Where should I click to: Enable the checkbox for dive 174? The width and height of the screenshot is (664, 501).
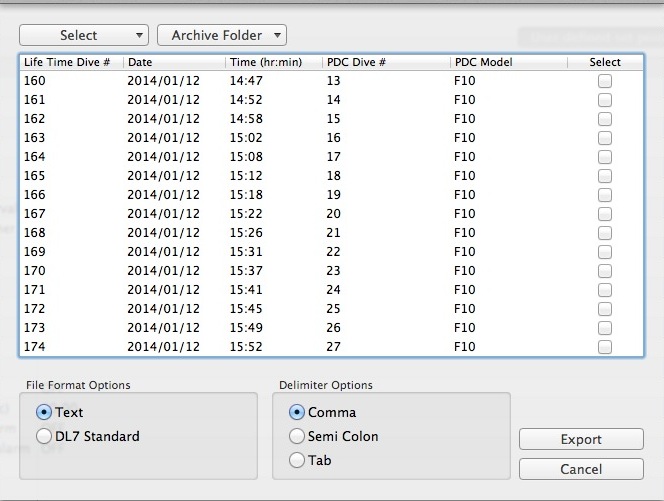(605, 347)
